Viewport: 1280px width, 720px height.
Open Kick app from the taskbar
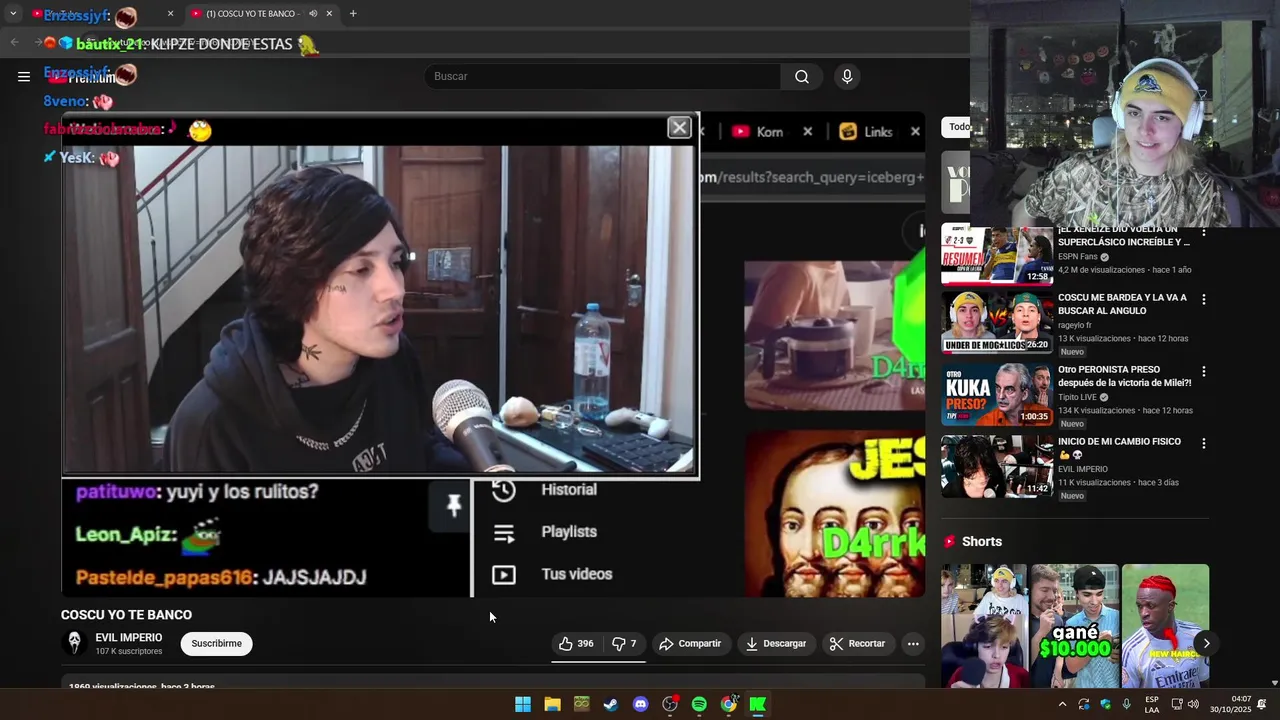[x=758, y=704]
